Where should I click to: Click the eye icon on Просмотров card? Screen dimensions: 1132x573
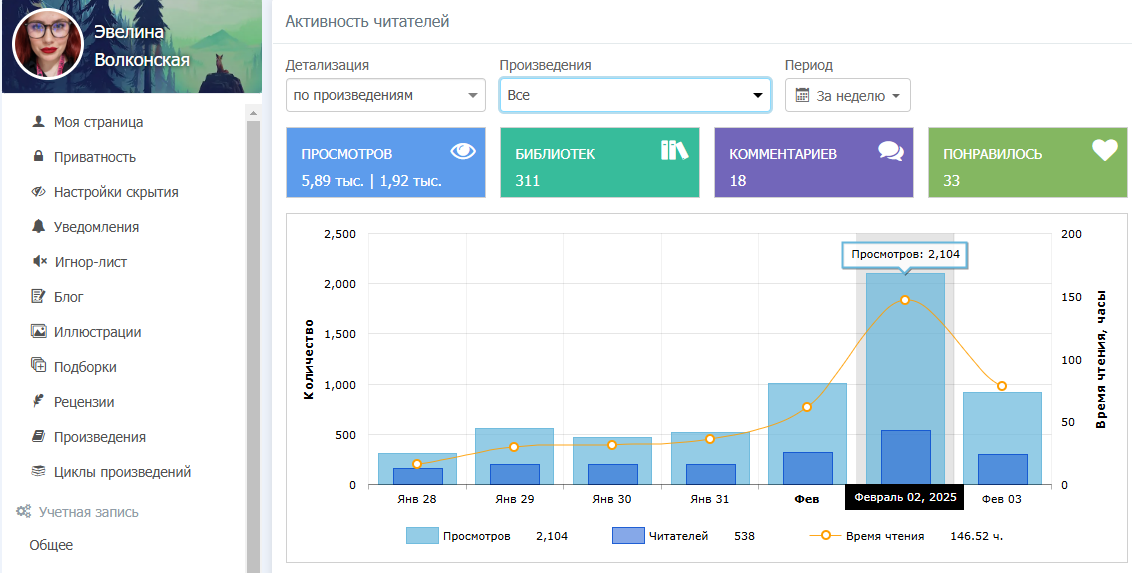pos(462,151)
